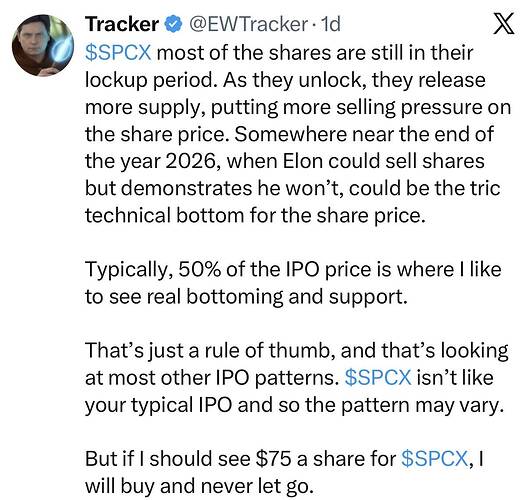Click the X logo in the corner
Viewport: 528px width, 500px height.
click(x=504, y=24)
